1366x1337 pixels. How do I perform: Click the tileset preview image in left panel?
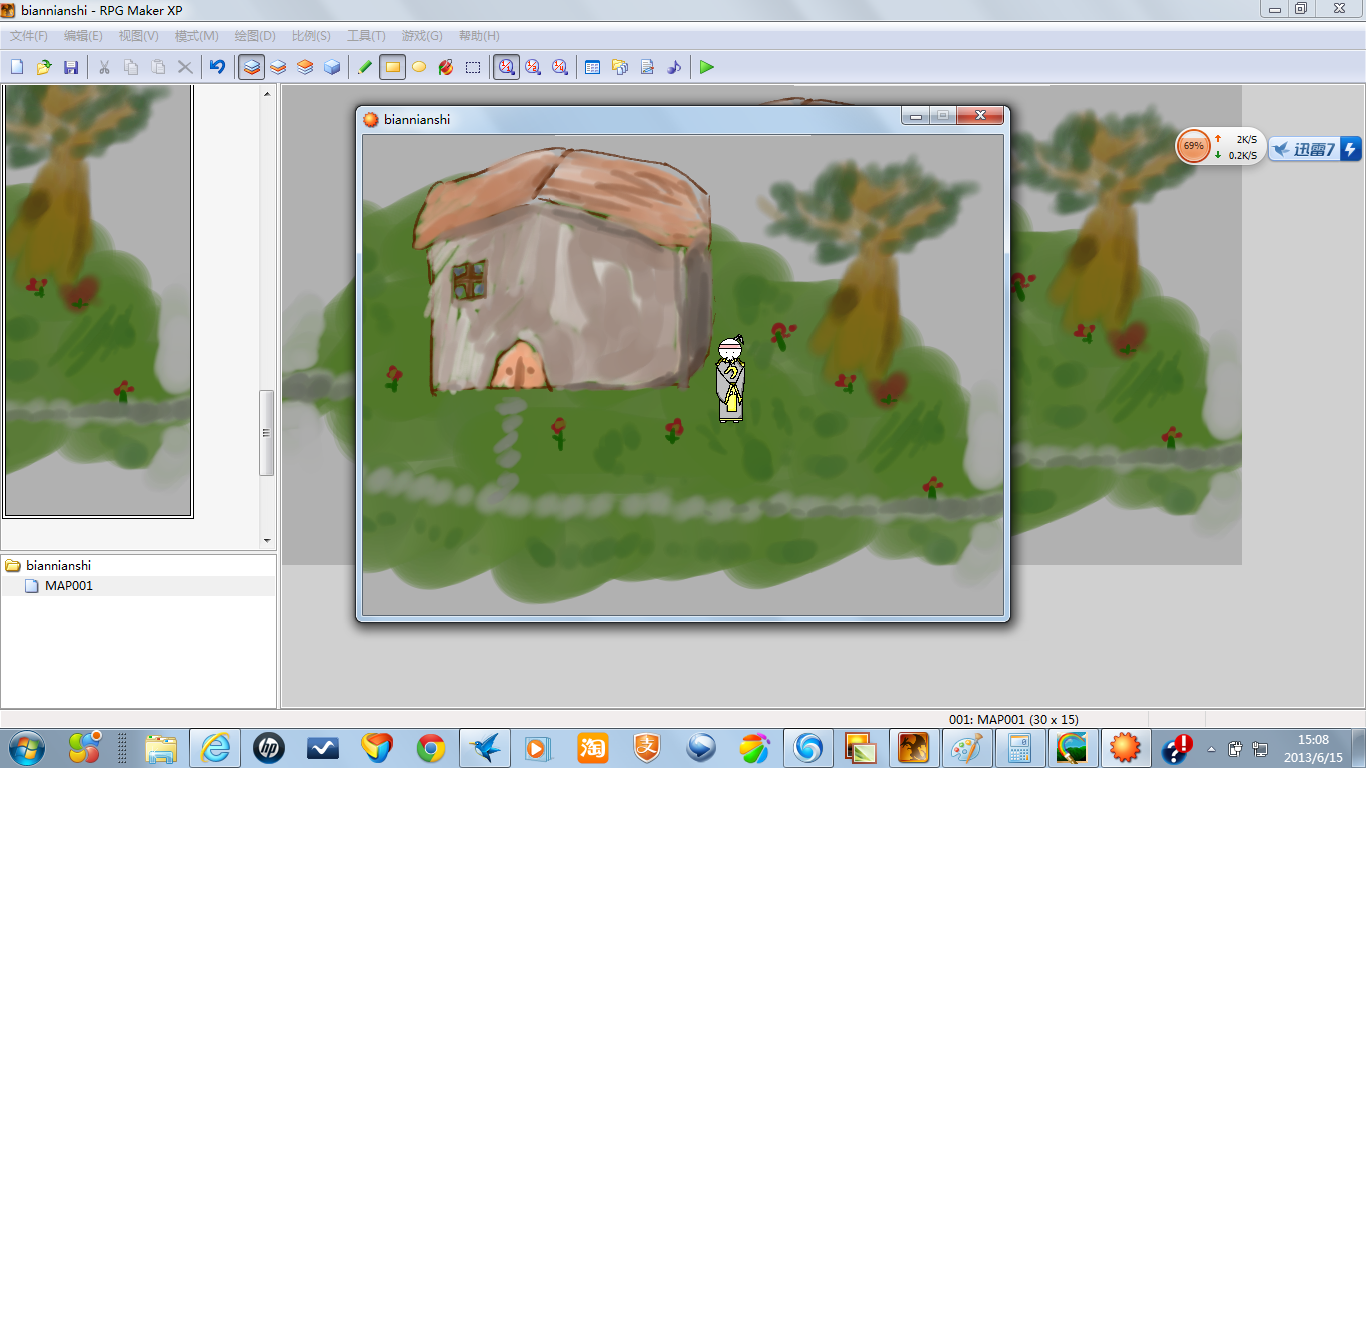98,301
